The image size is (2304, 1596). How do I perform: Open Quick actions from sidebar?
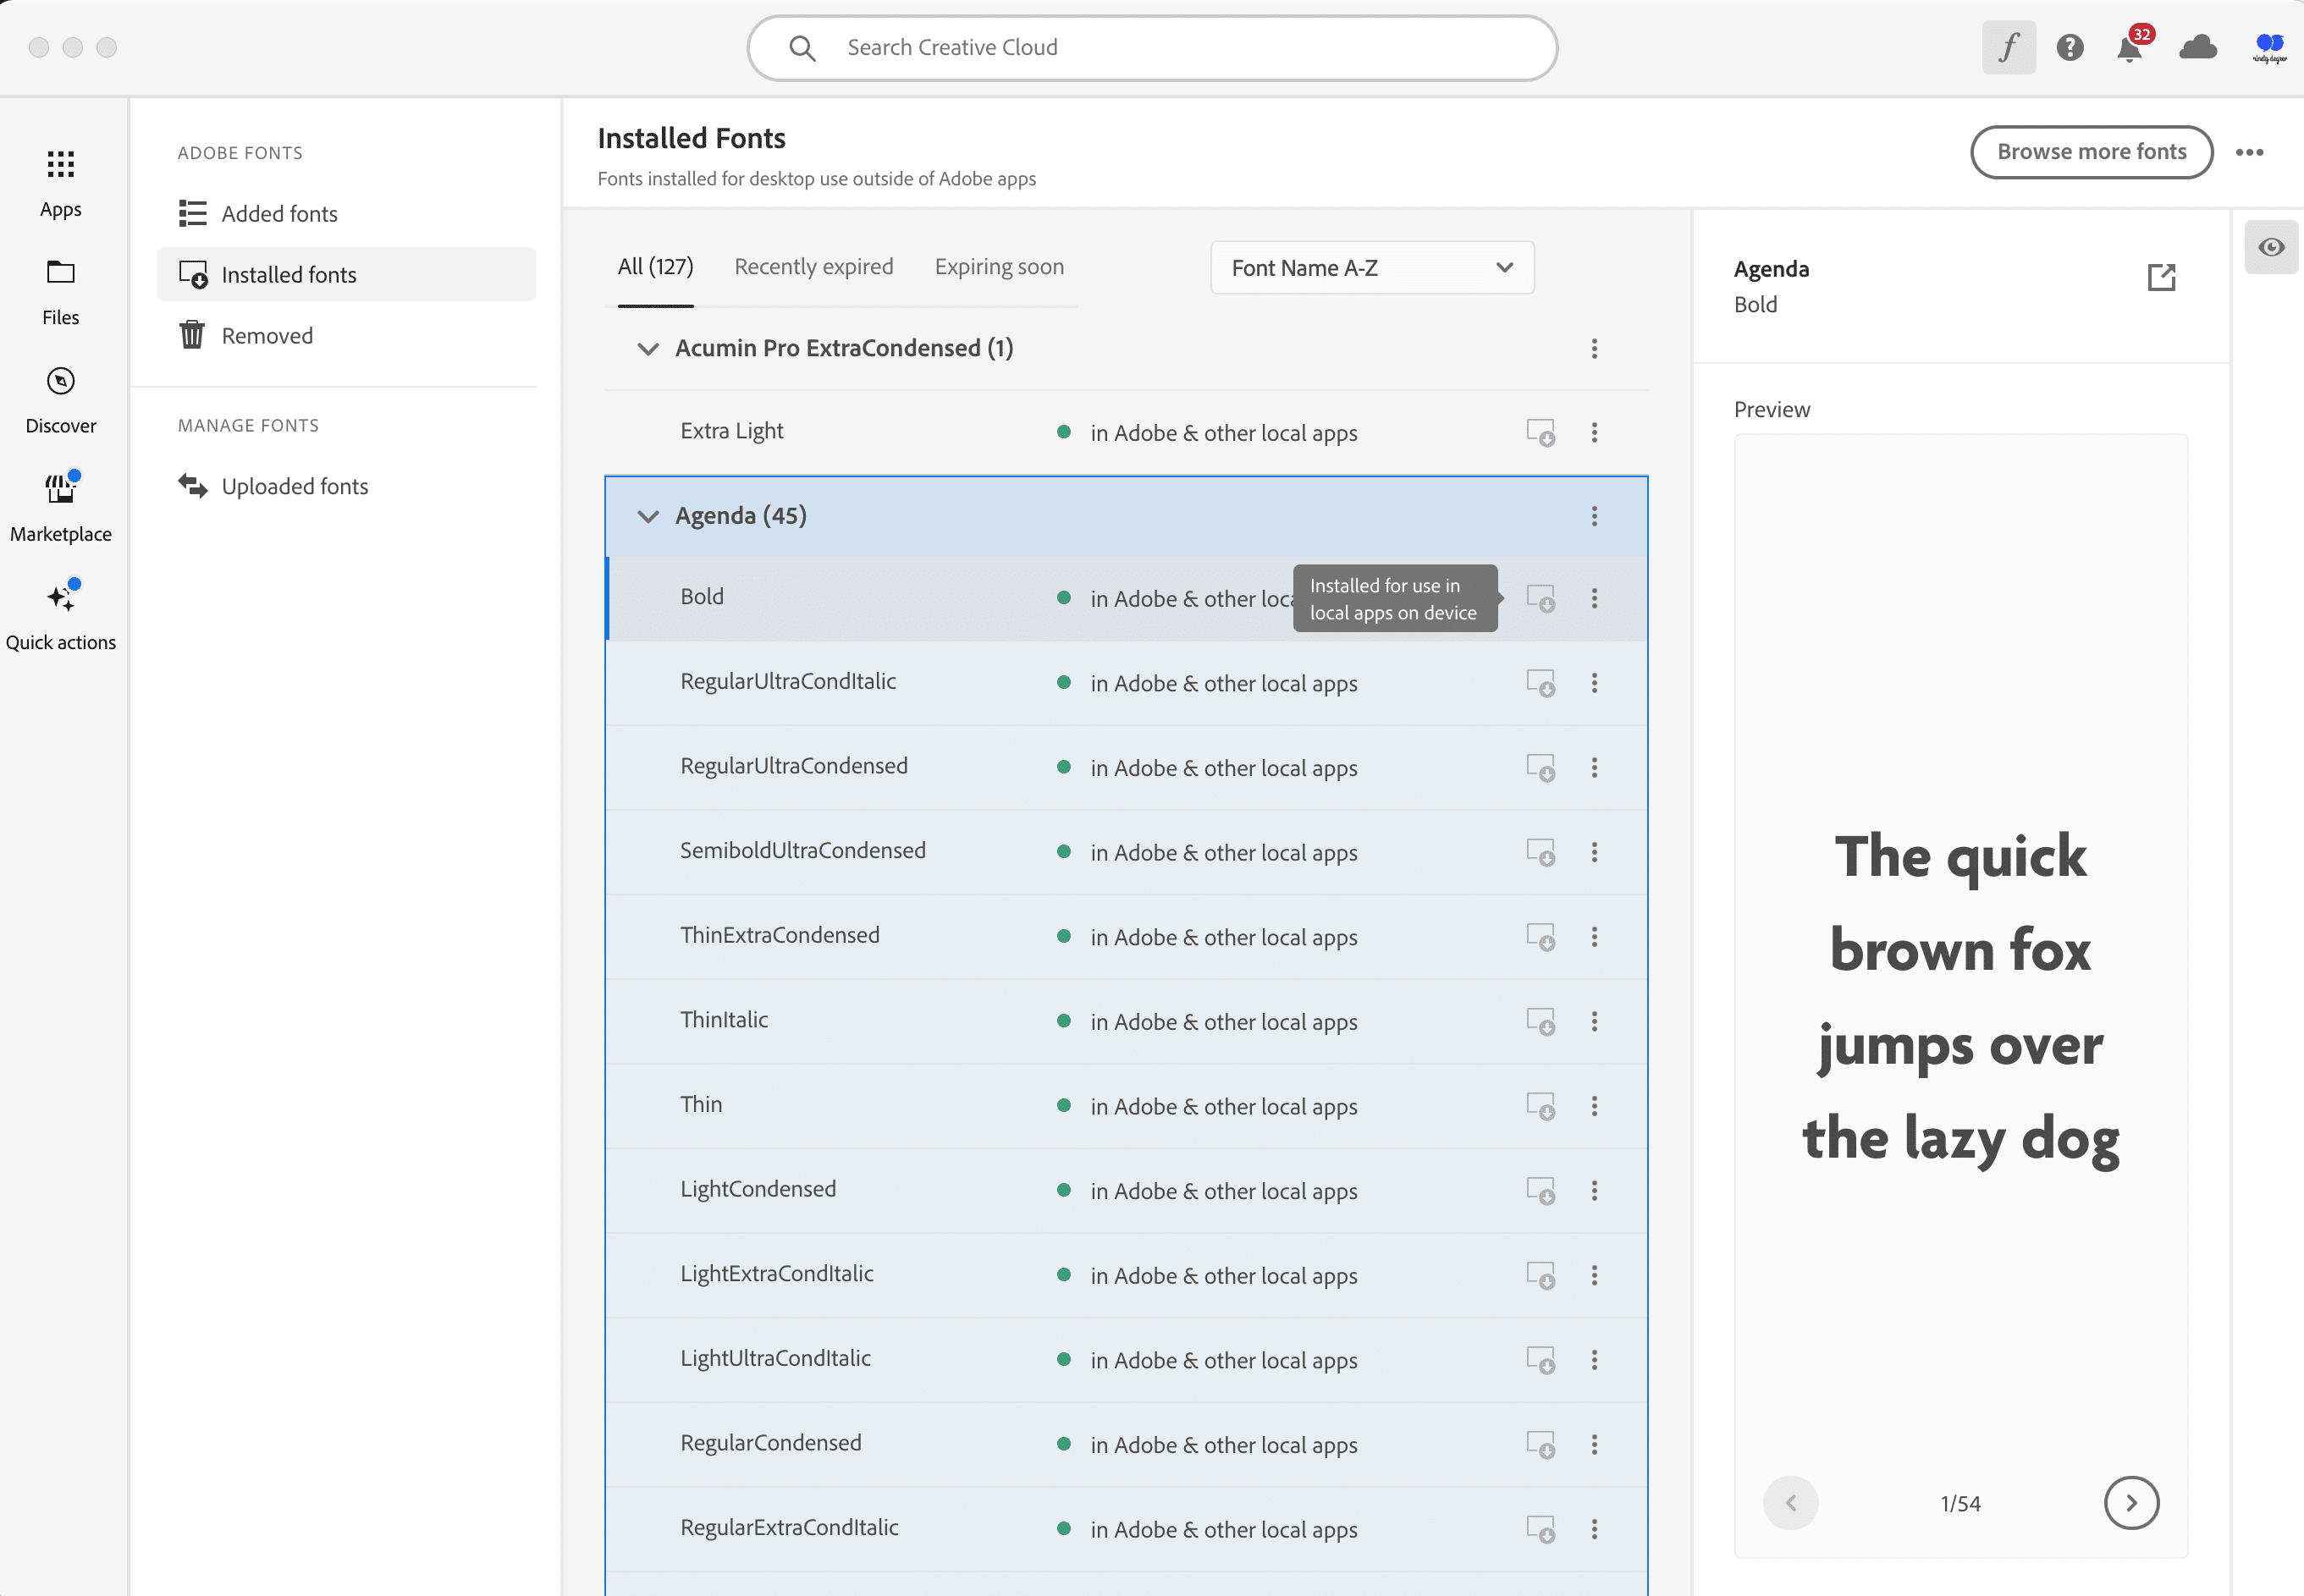coord(62,613)
